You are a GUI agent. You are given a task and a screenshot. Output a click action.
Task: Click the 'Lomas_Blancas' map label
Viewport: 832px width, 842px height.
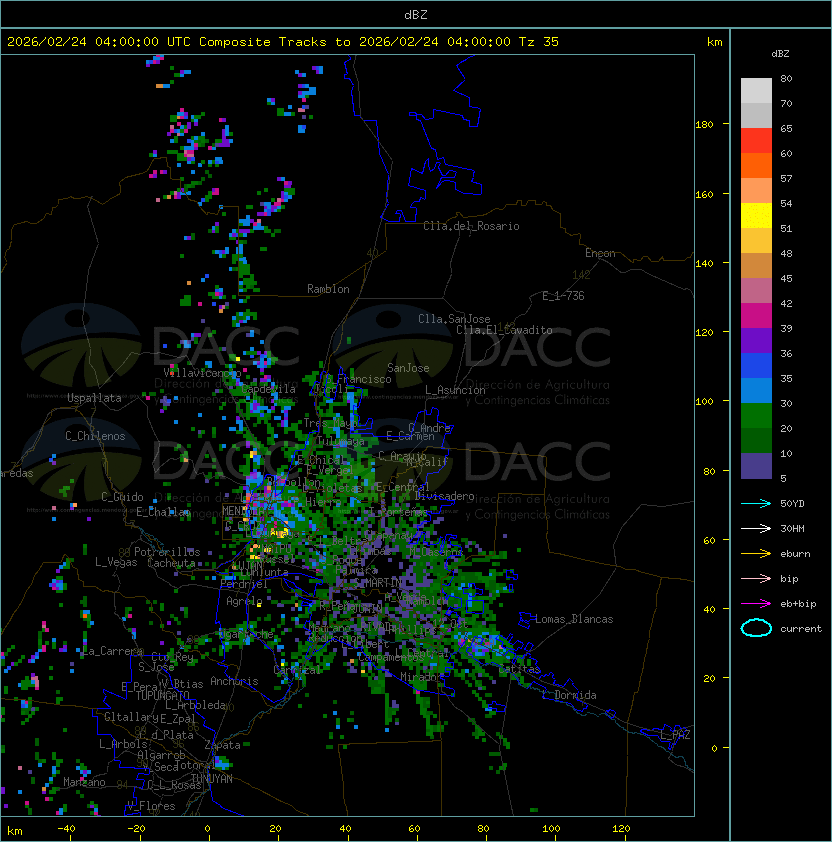pos(574,619)
